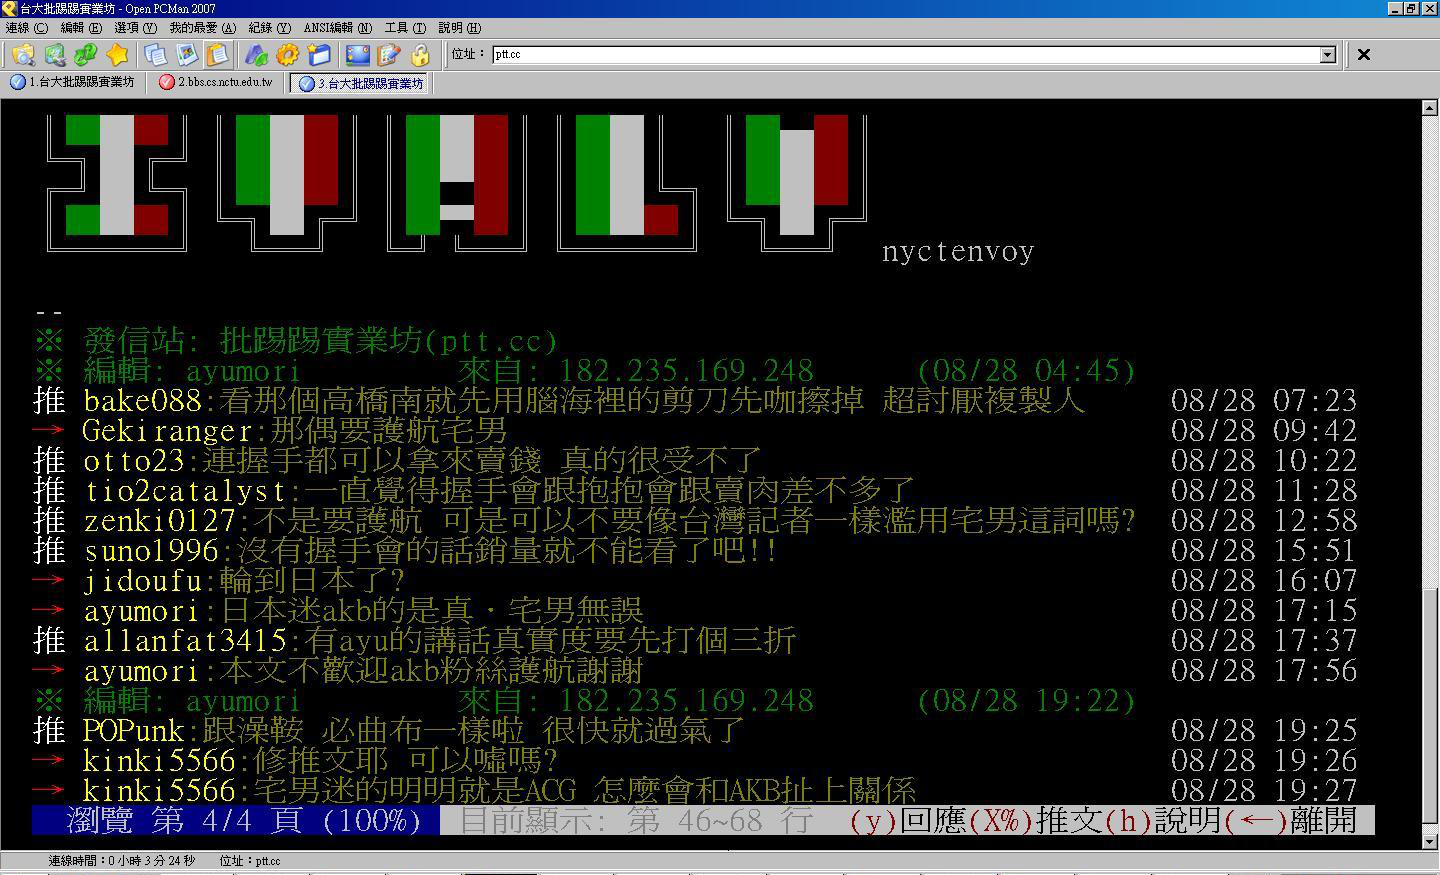Click the 瀏覽 第 4/4 頁 (100%) indicator
1440x875 pixels.
coord(236,821)
